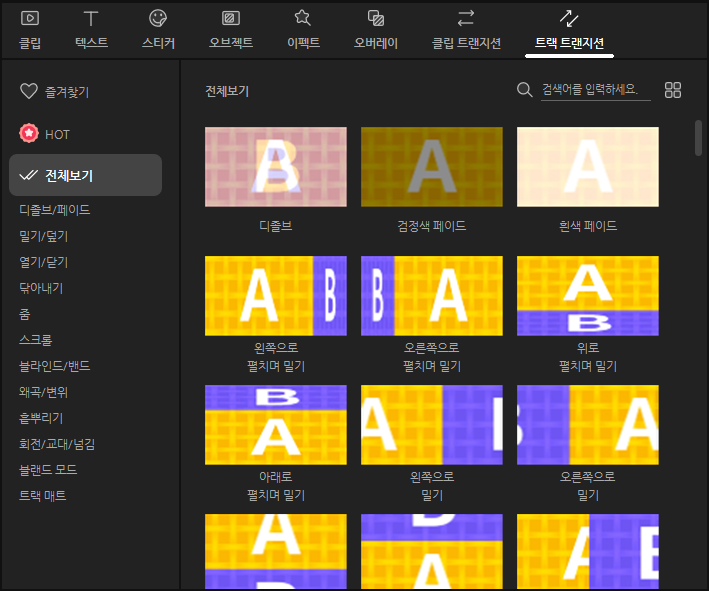Switch to the 클립 트랜지션 tab
The height and width of the screenshot is (591, 709).
465,28
